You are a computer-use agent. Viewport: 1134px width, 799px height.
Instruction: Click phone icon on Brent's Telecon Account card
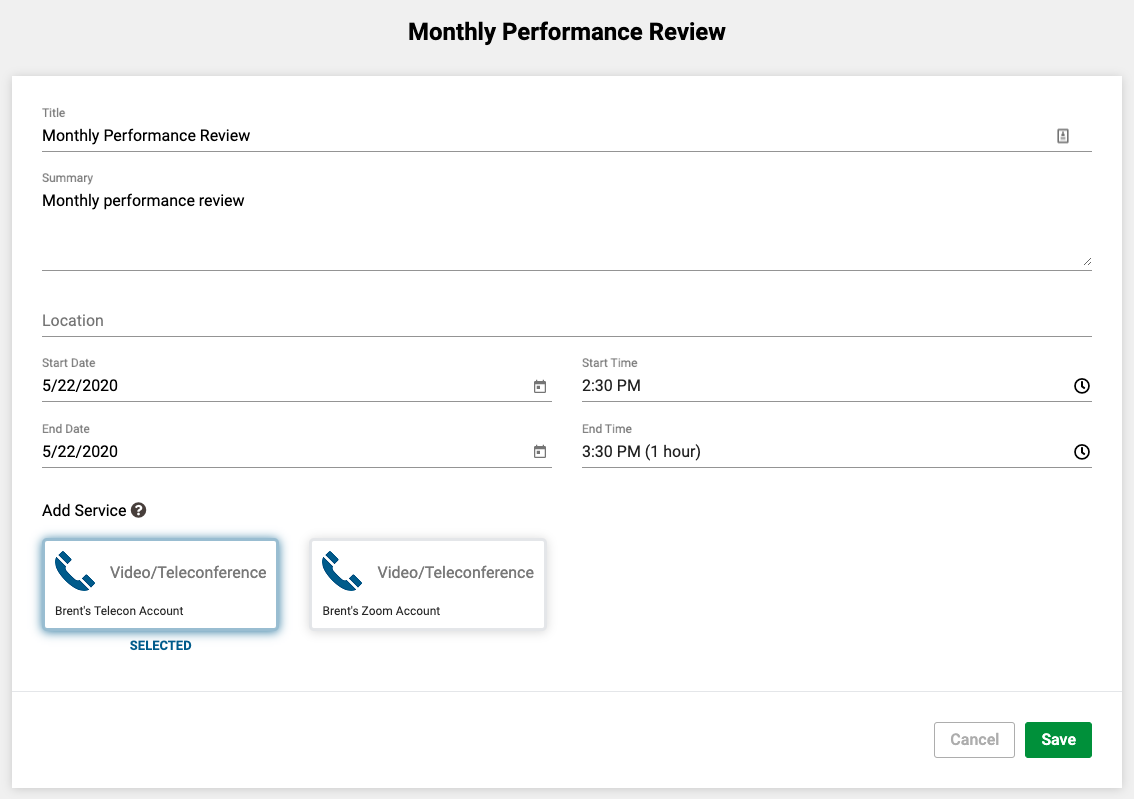pos(75,571)
